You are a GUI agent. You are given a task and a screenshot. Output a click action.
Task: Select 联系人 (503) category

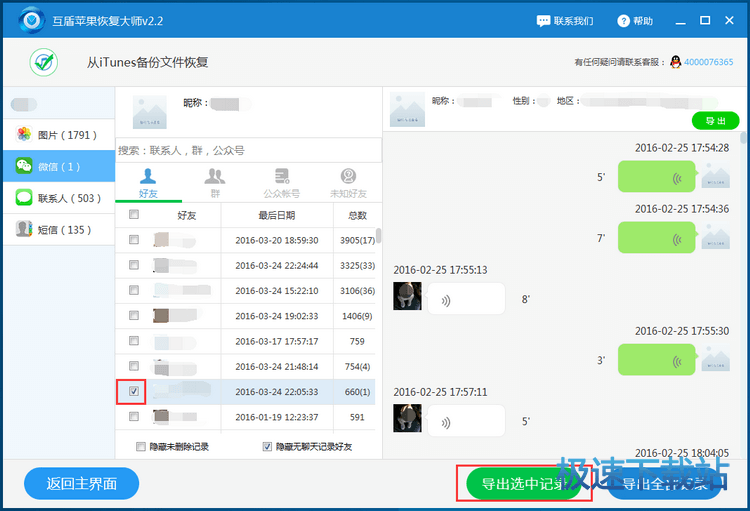pyautogui.click(x=59, y=198)
